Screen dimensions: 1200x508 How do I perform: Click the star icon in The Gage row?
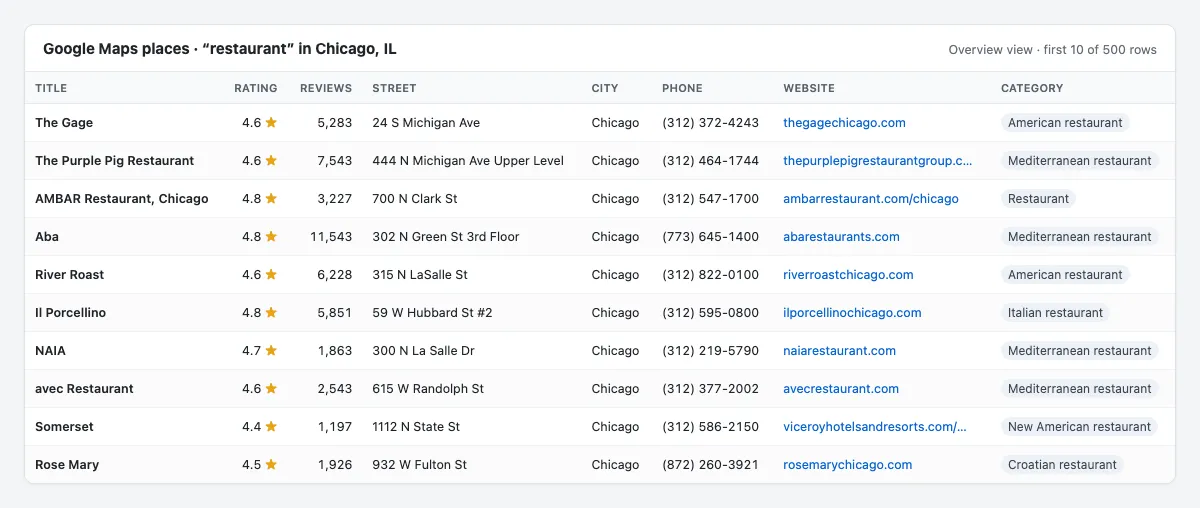pos(271,122)
